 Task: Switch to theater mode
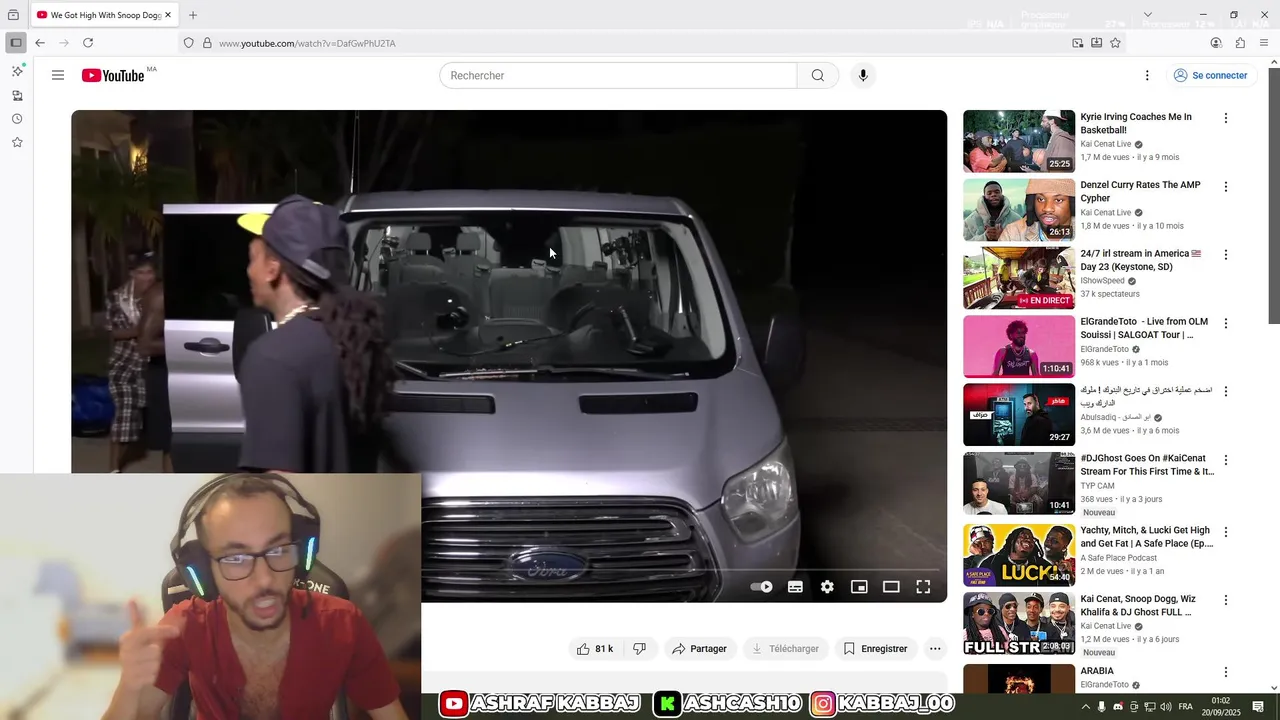coord(891,587)
